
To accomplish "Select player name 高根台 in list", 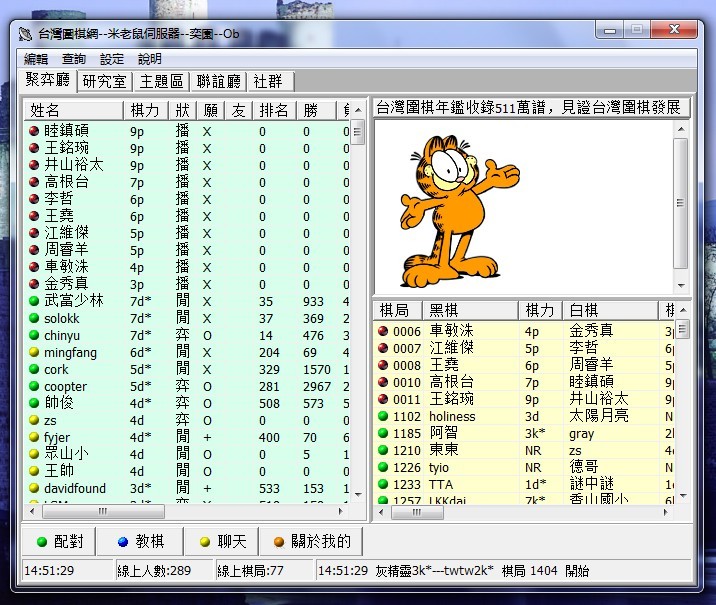I will (x=67, y=182).
